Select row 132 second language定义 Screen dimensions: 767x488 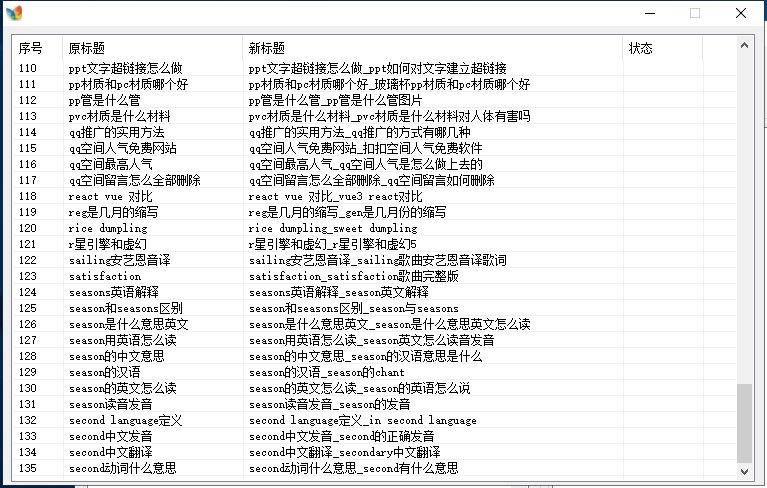(374, 420)
